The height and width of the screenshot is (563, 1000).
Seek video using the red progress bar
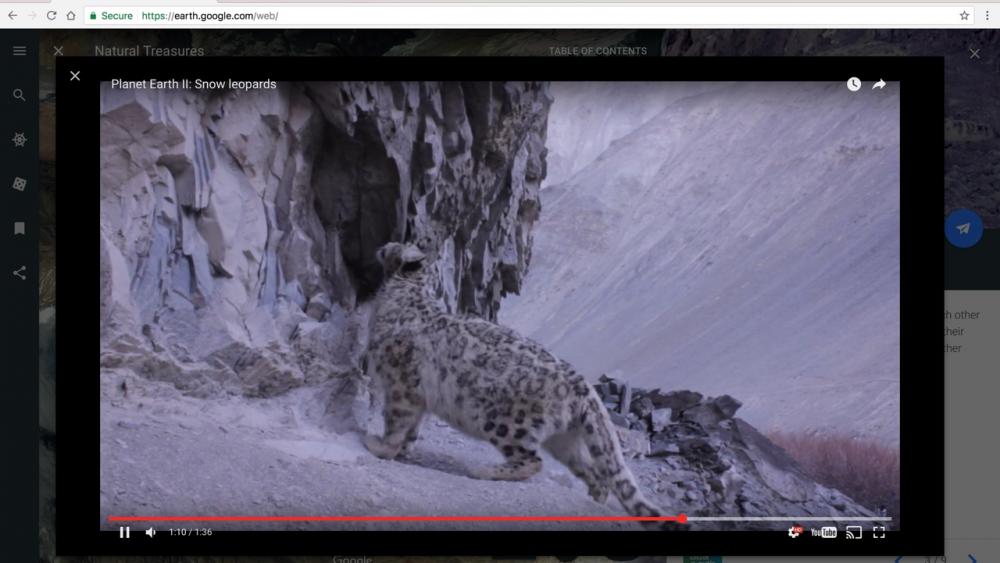click(x=400, y=518)
